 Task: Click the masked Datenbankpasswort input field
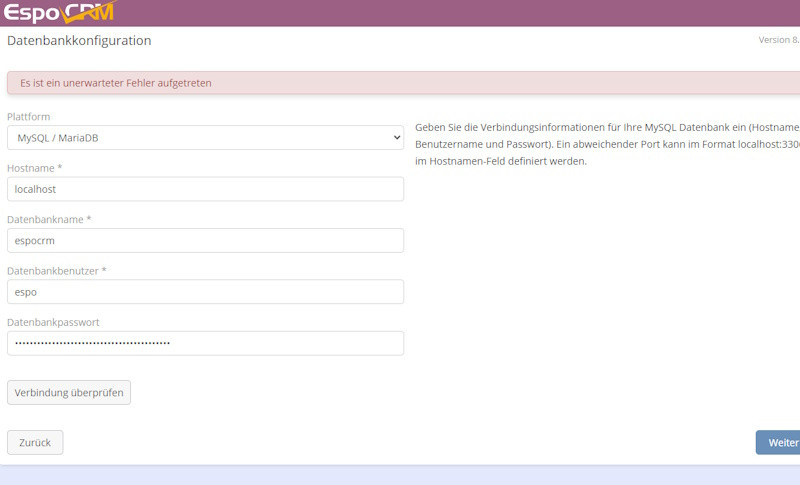[x=205, y=343]
